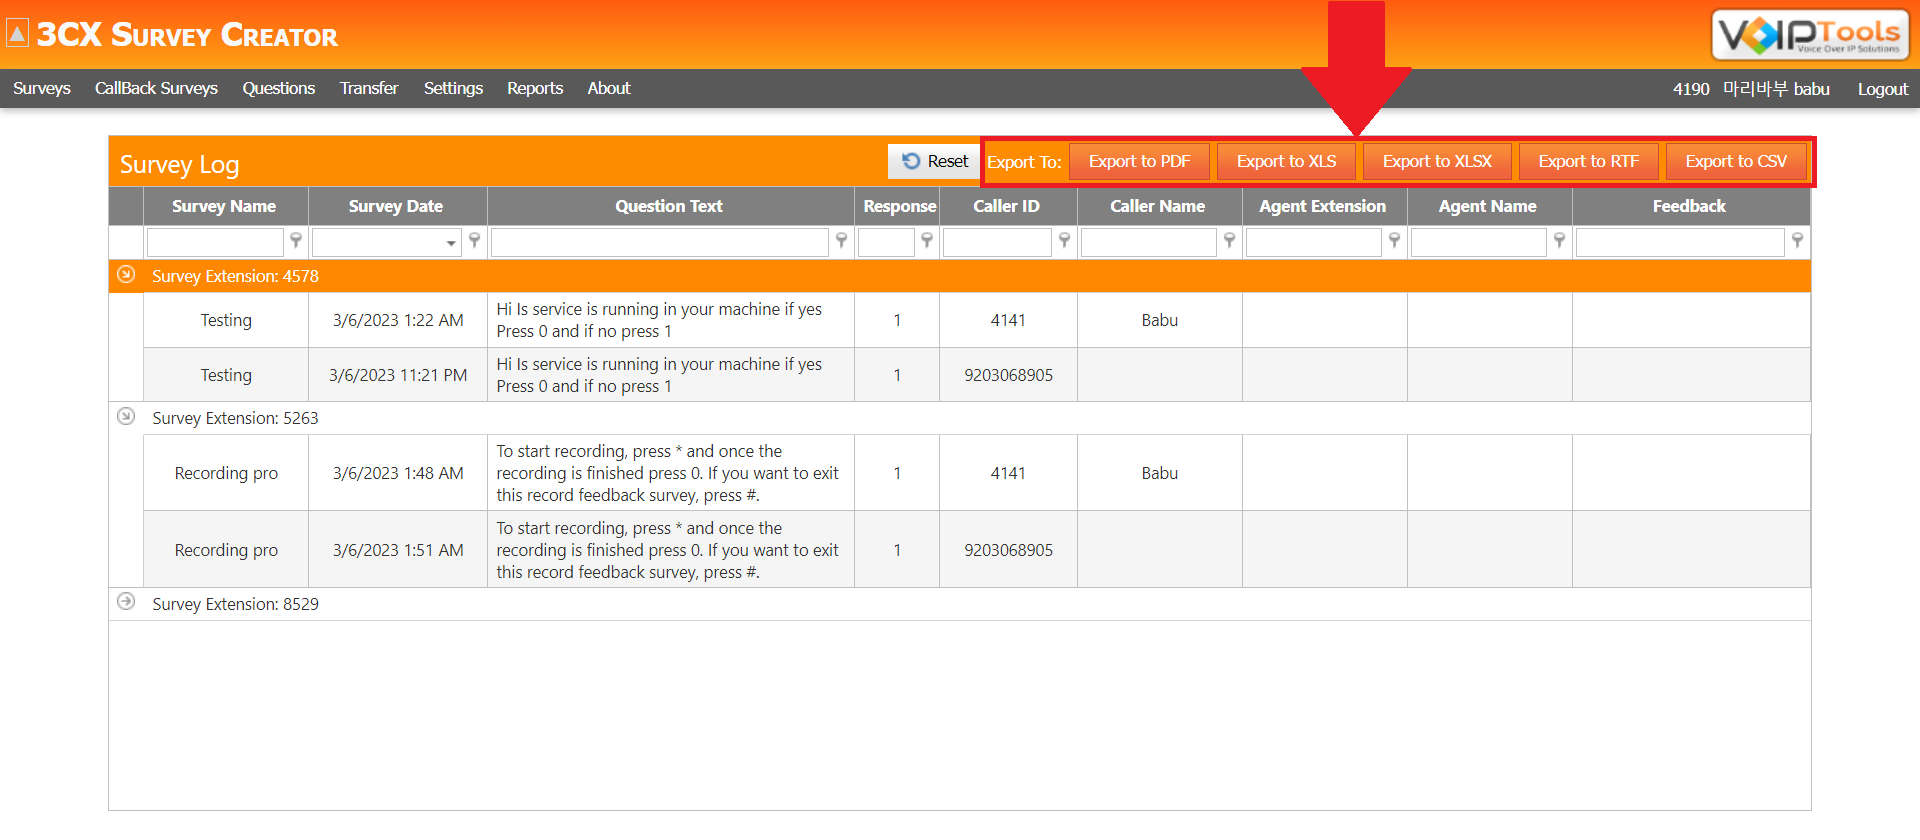Open the VoIPTools logo link
The width and height of the screenshot is (1920, 840).
[x=1810, y=35]
